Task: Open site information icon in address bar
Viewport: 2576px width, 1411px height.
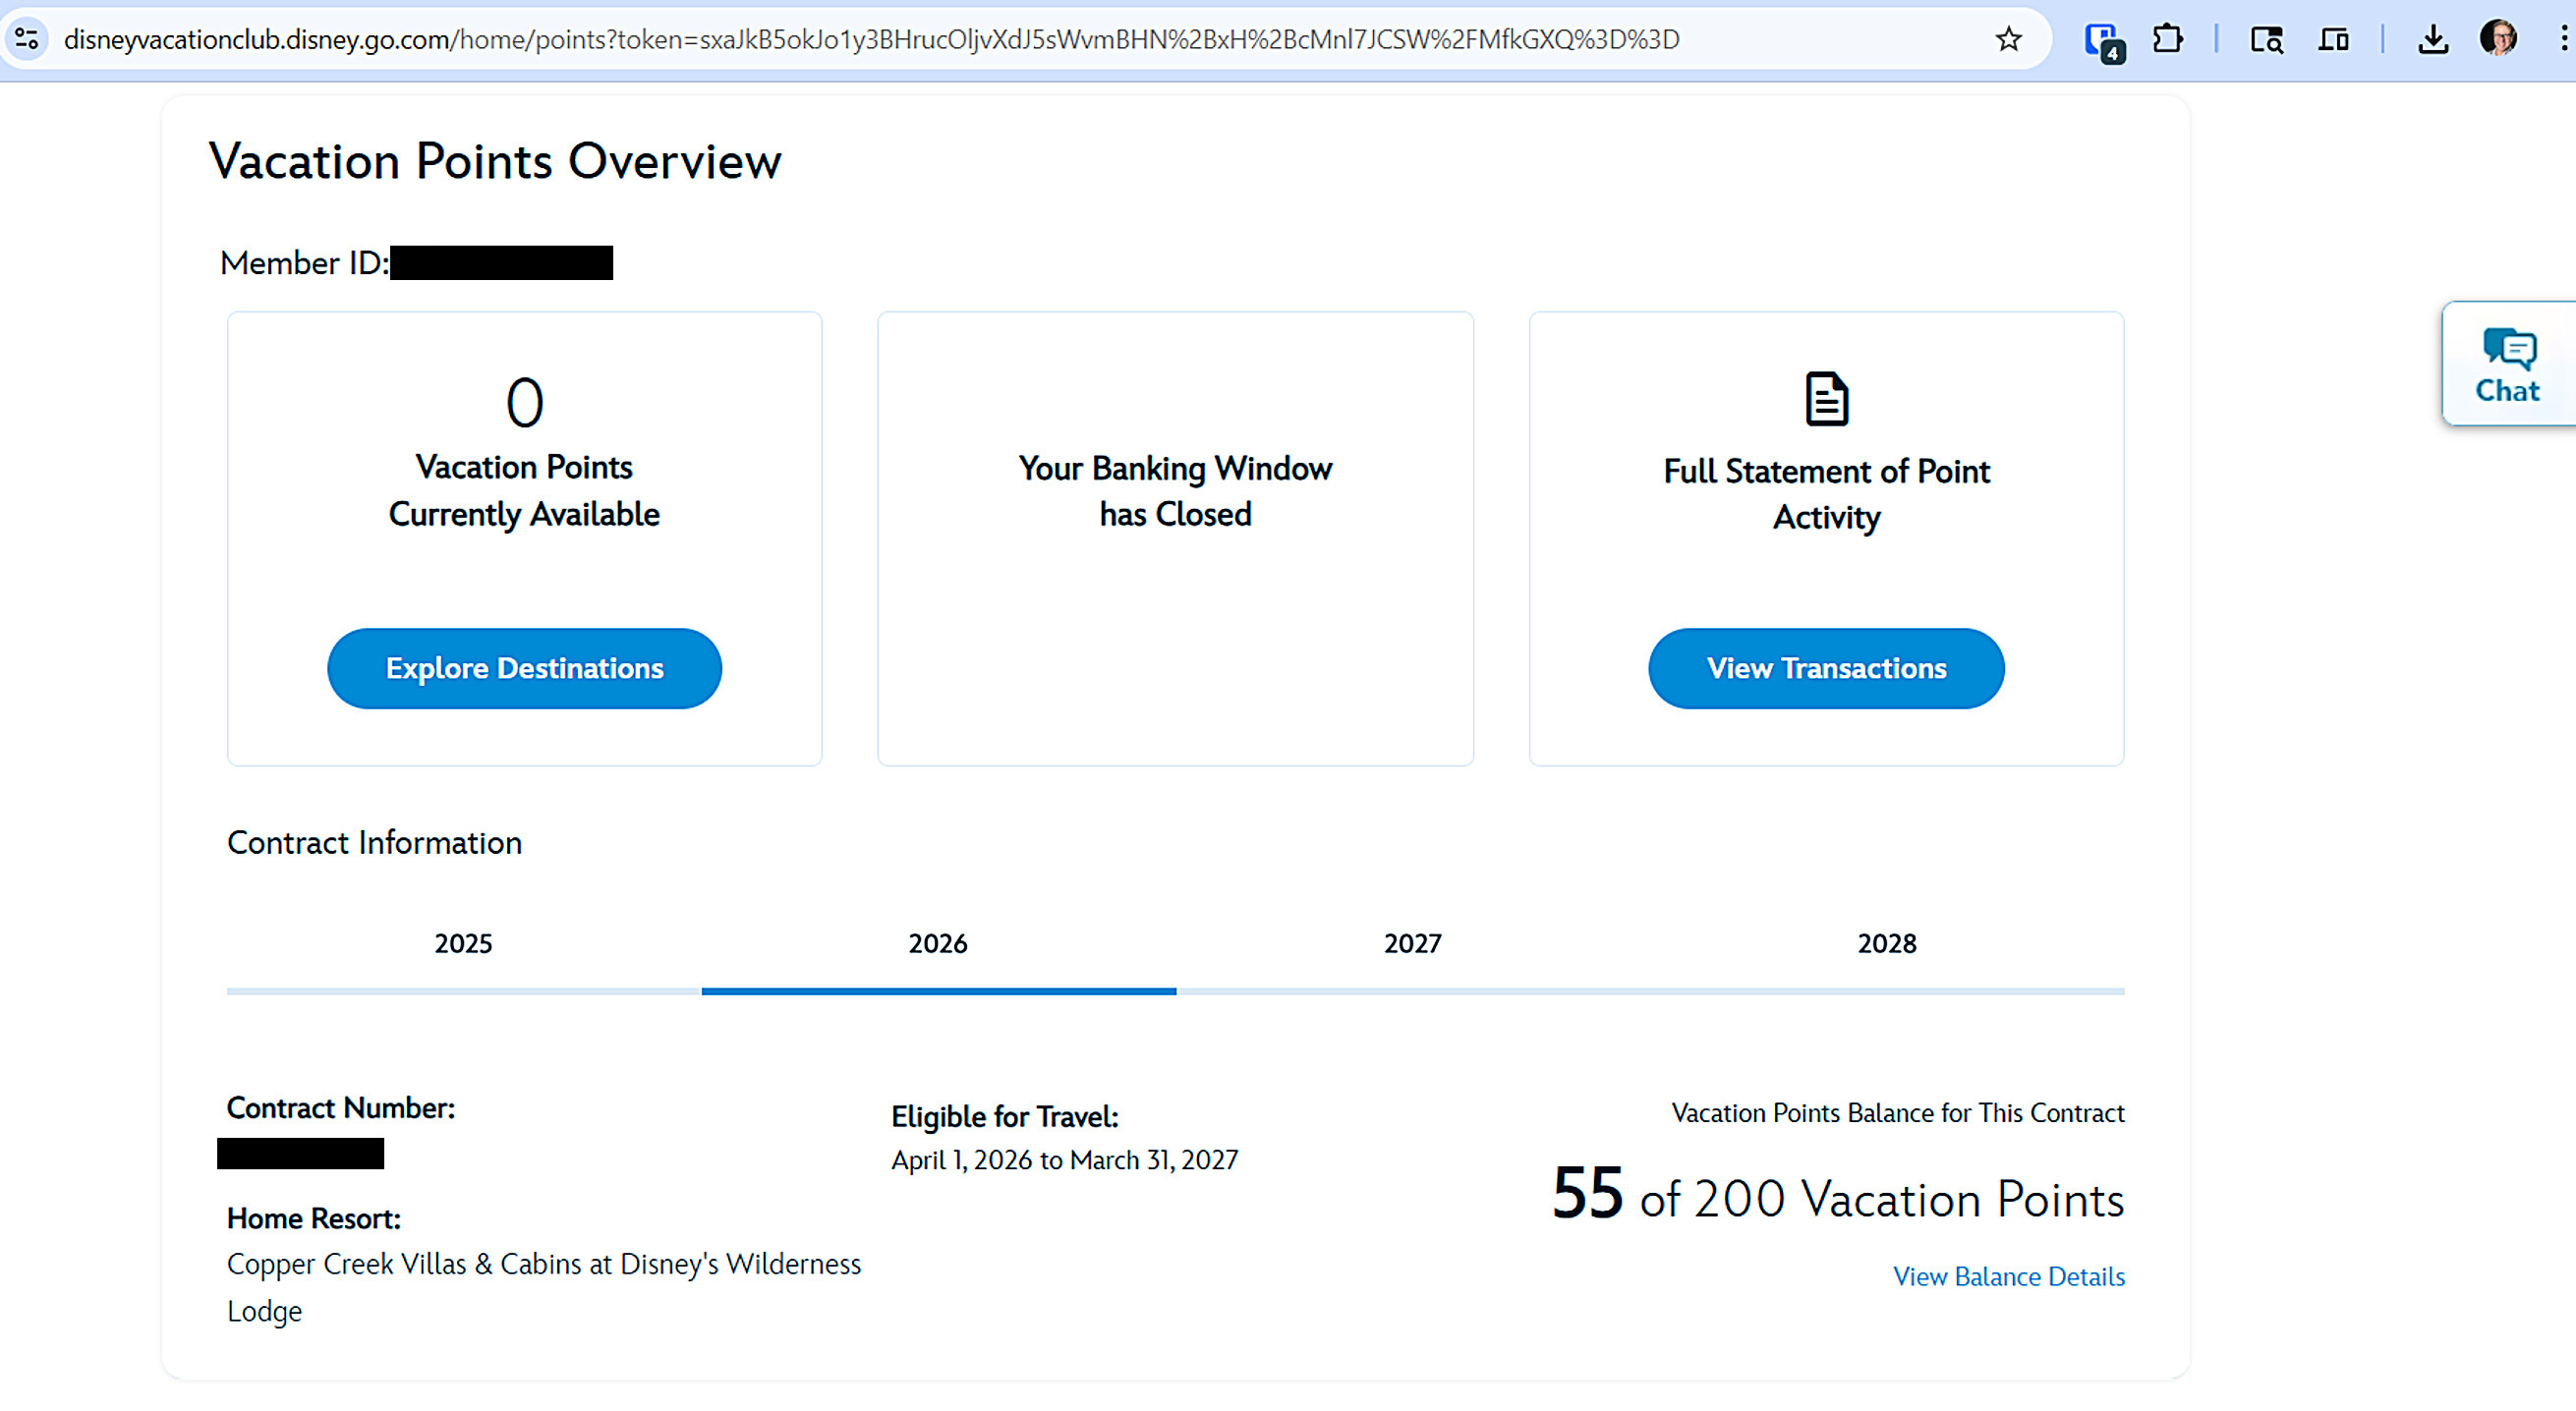Action: (27, 39)
